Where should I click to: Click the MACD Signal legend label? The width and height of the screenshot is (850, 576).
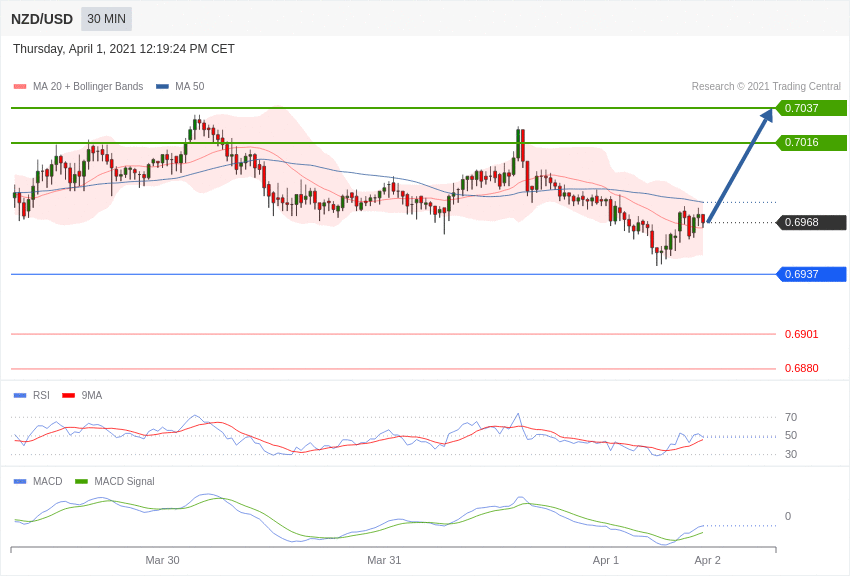[x=124, y=481]
